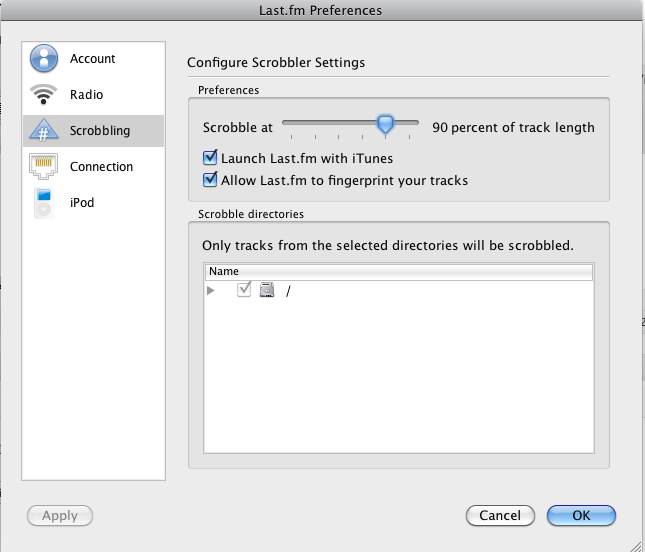Go to the Connection section label

102,167
